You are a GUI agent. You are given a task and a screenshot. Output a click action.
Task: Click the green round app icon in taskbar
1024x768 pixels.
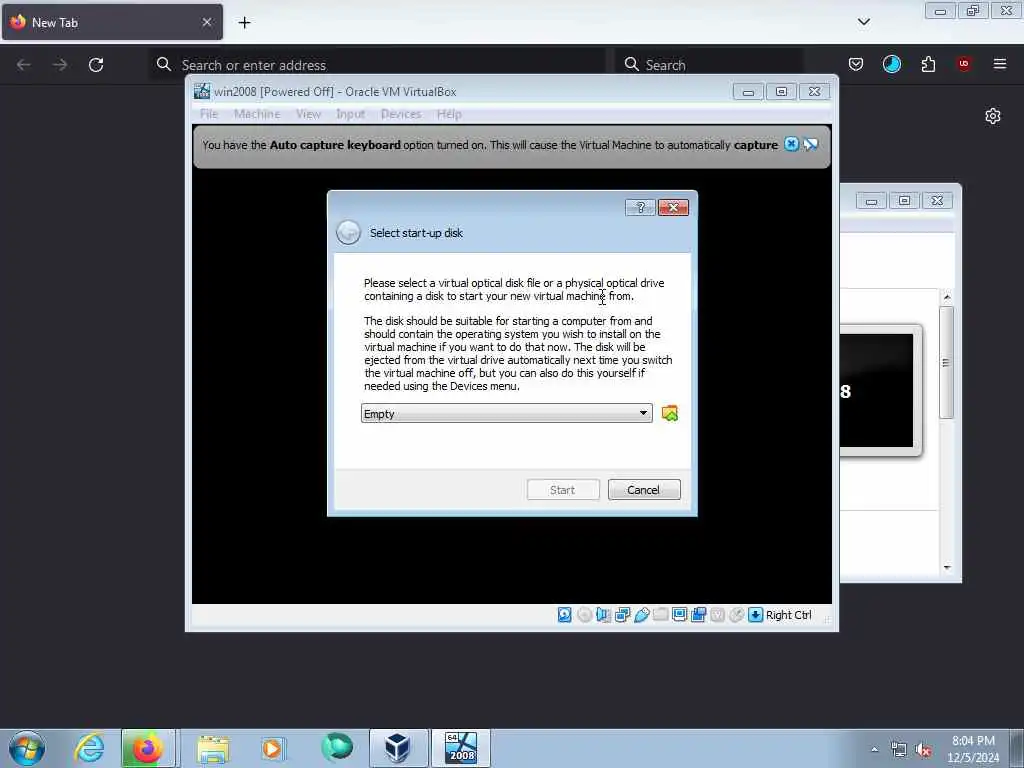pos(337,748)
